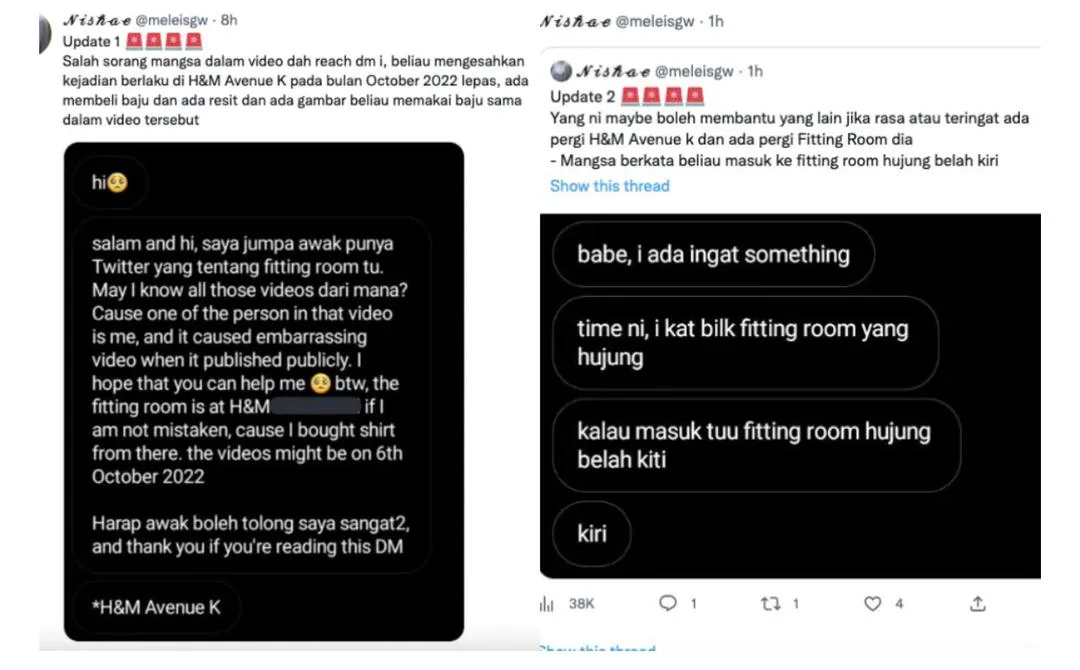
Task: Open the 'babe, i ada ingat something' screenshot
Action: [x=790, y=396]
